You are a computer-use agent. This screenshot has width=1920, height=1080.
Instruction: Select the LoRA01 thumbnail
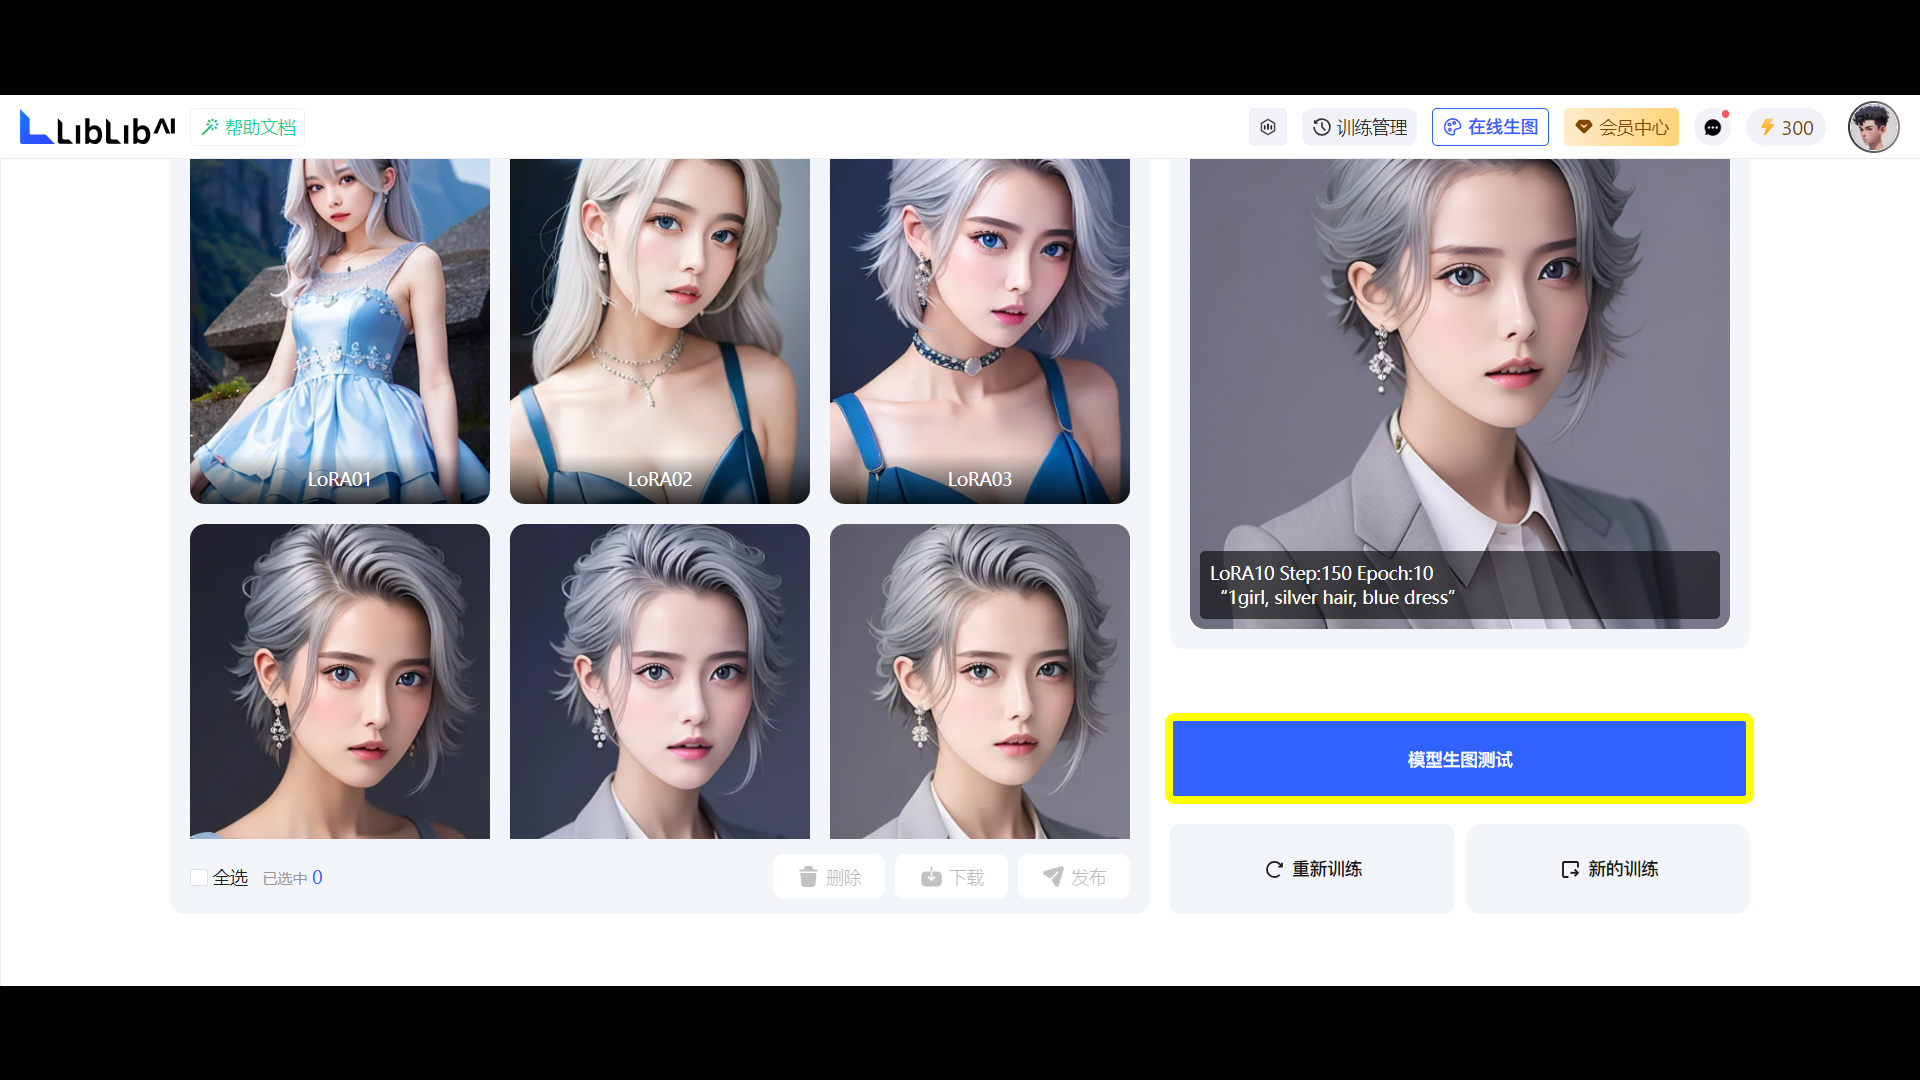click(340, 330)
